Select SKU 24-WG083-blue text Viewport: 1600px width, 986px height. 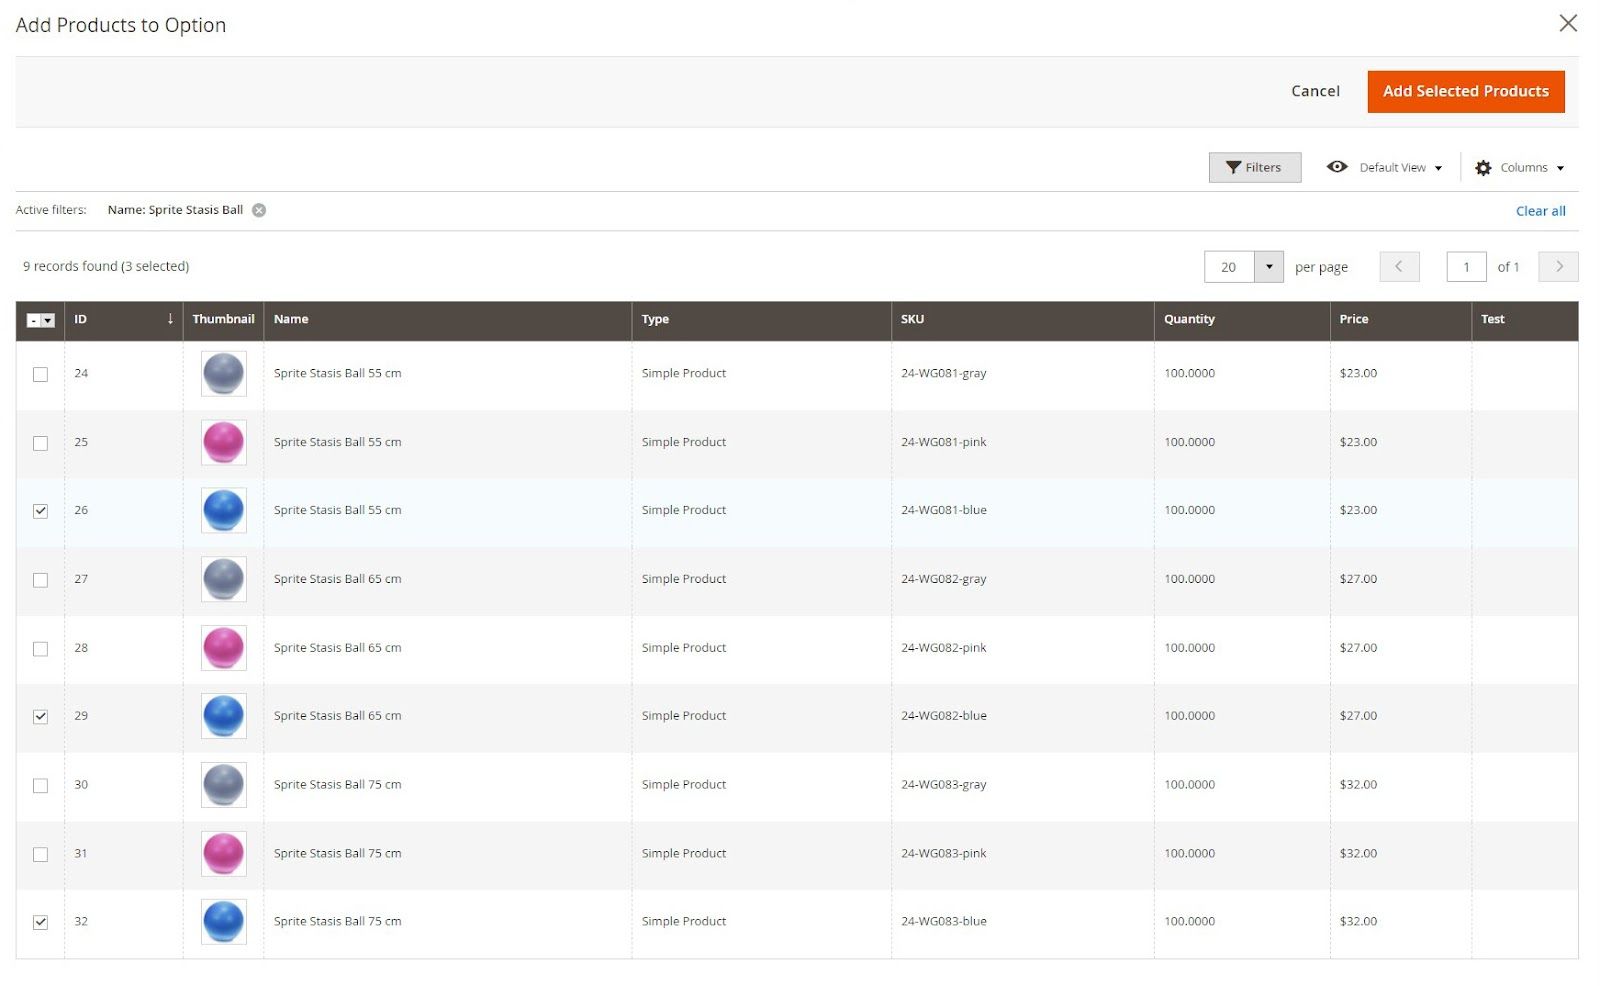tap(943, 922)
